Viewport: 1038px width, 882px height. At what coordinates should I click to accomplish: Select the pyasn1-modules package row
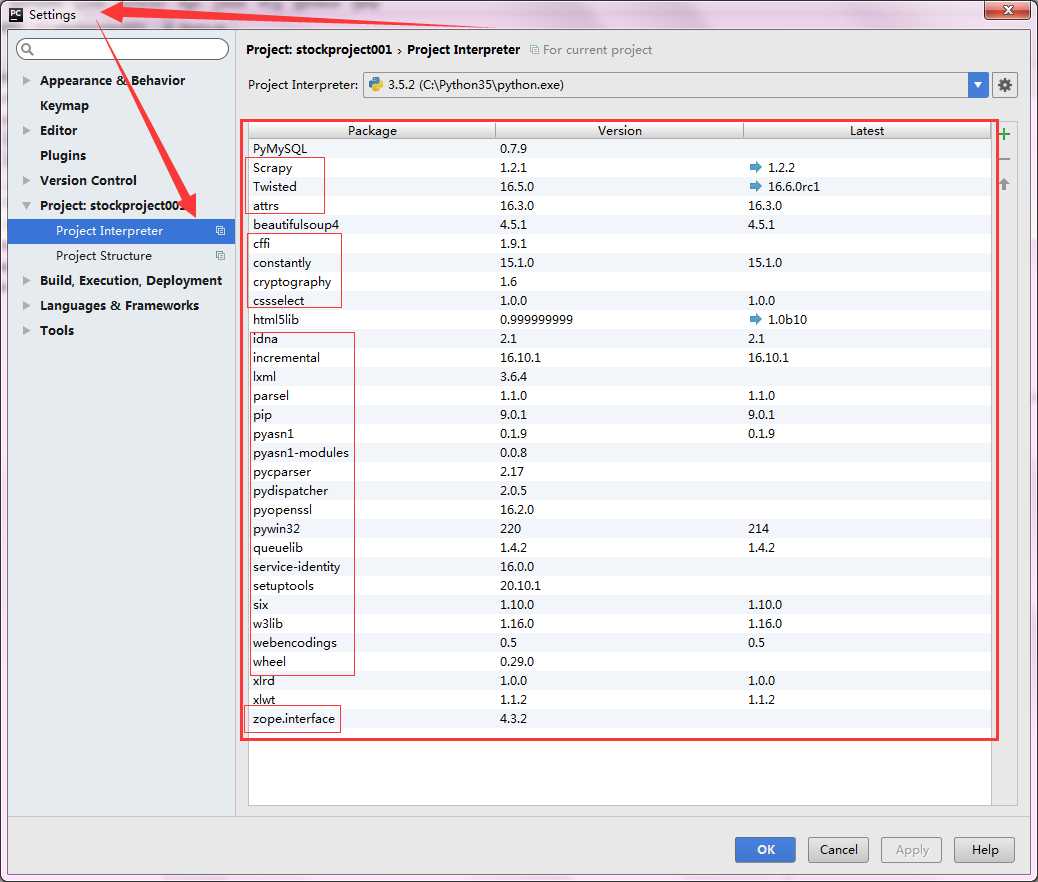pyautogui.click(x=620, y=452)
